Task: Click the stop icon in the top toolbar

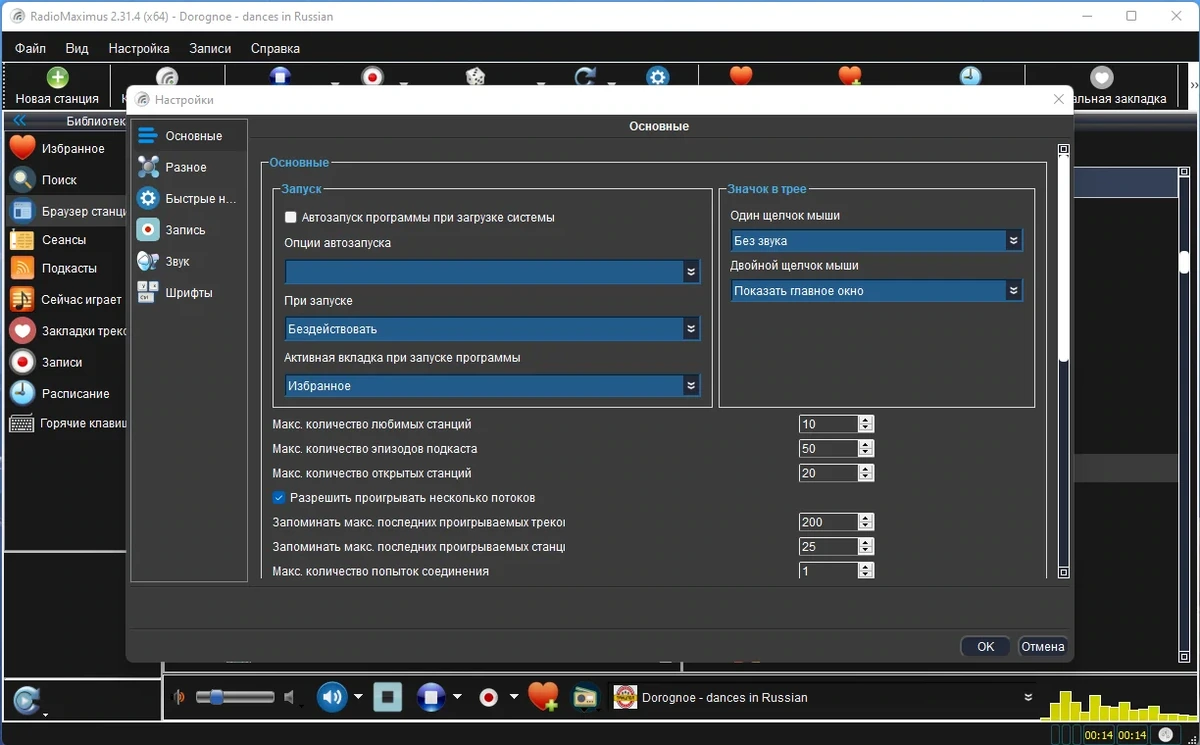Action: 281,77
